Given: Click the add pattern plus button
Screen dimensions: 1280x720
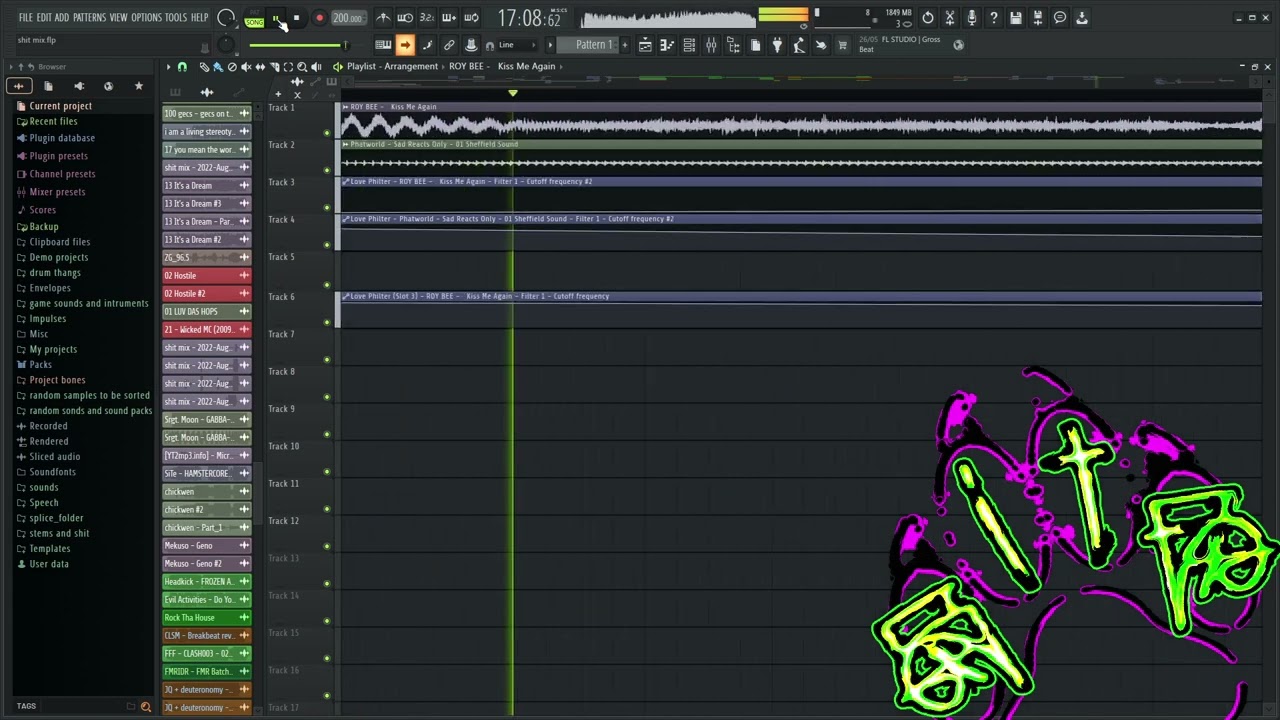Looking at the screenshot, I should (x=626, y=45).
